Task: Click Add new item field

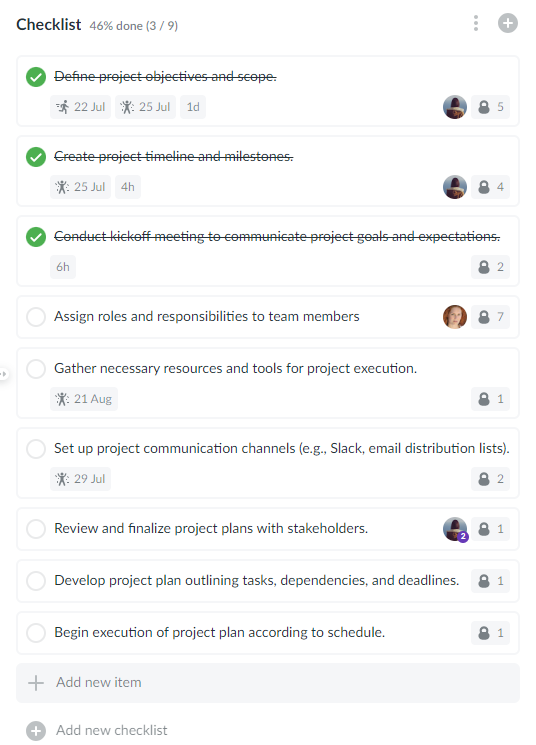Action: [268, 683]
